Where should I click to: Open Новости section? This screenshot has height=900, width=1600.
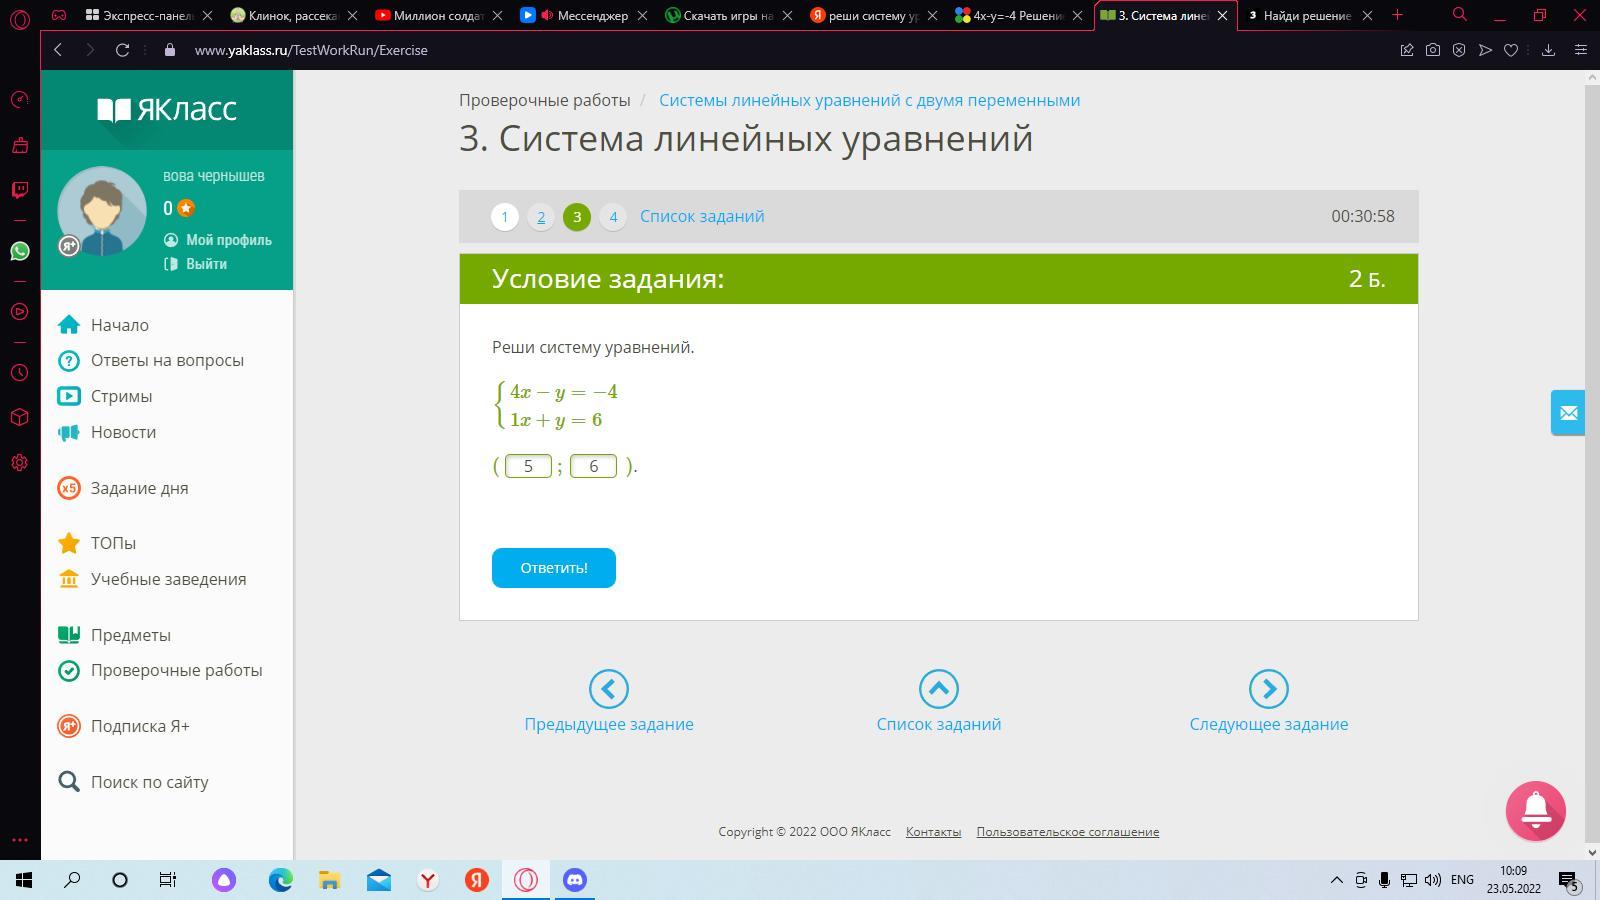tap(107, 432)
